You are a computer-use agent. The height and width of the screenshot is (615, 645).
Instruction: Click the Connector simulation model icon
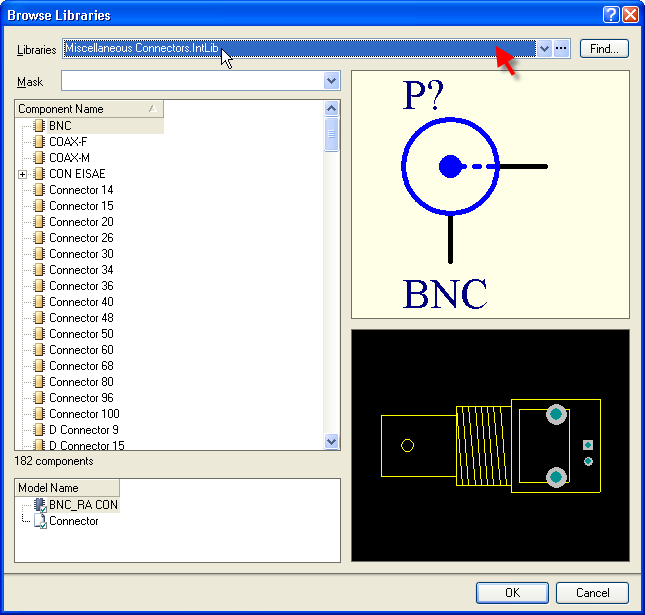pos(40,521)
